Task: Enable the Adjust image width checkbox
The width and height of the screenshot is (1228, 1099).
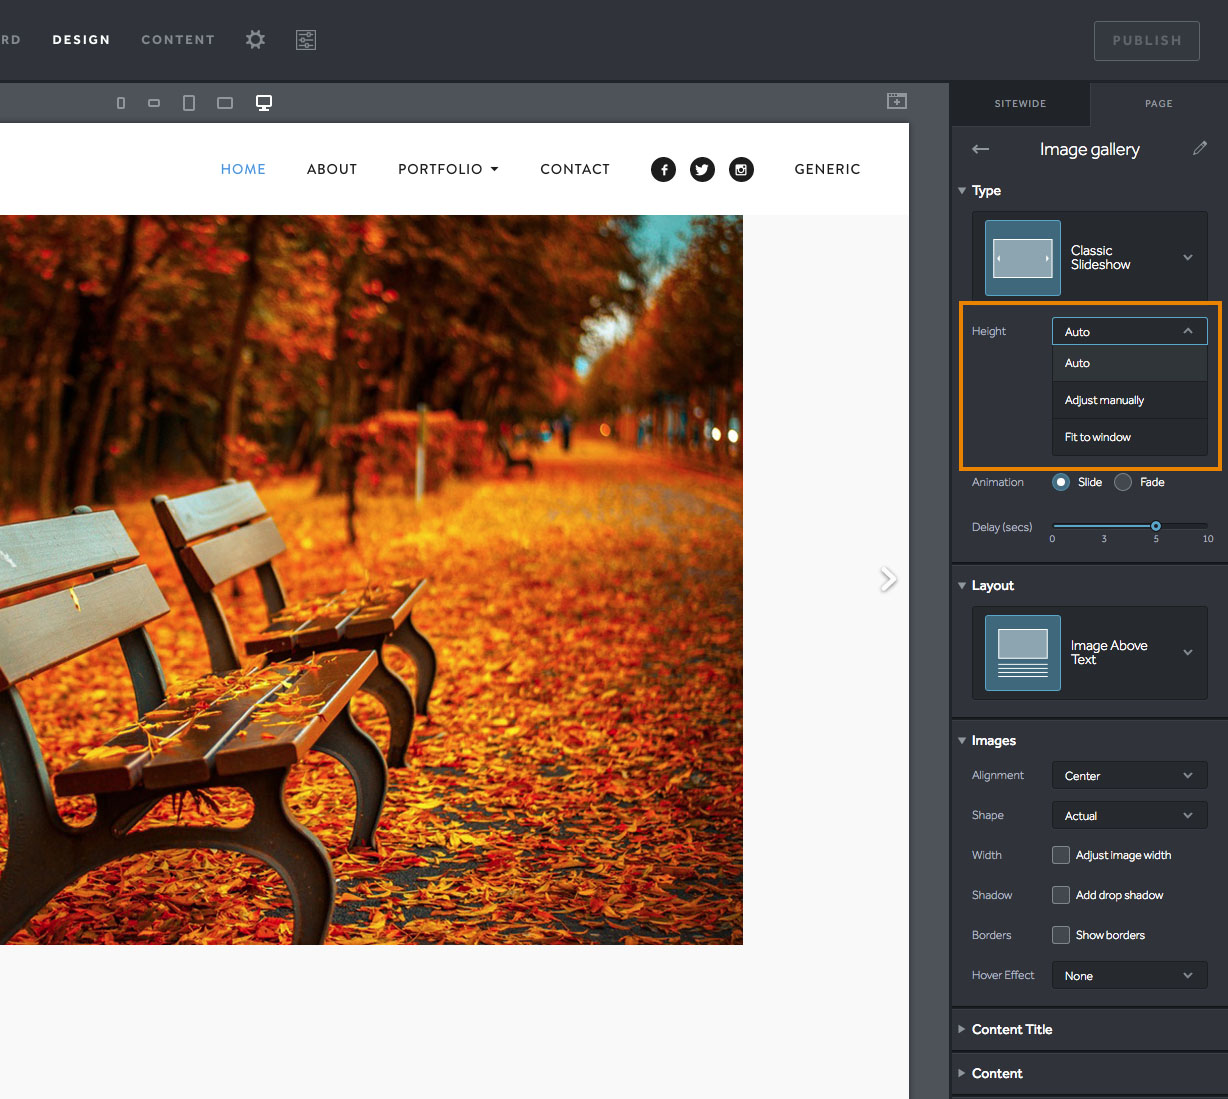Action: [1061, 855]
